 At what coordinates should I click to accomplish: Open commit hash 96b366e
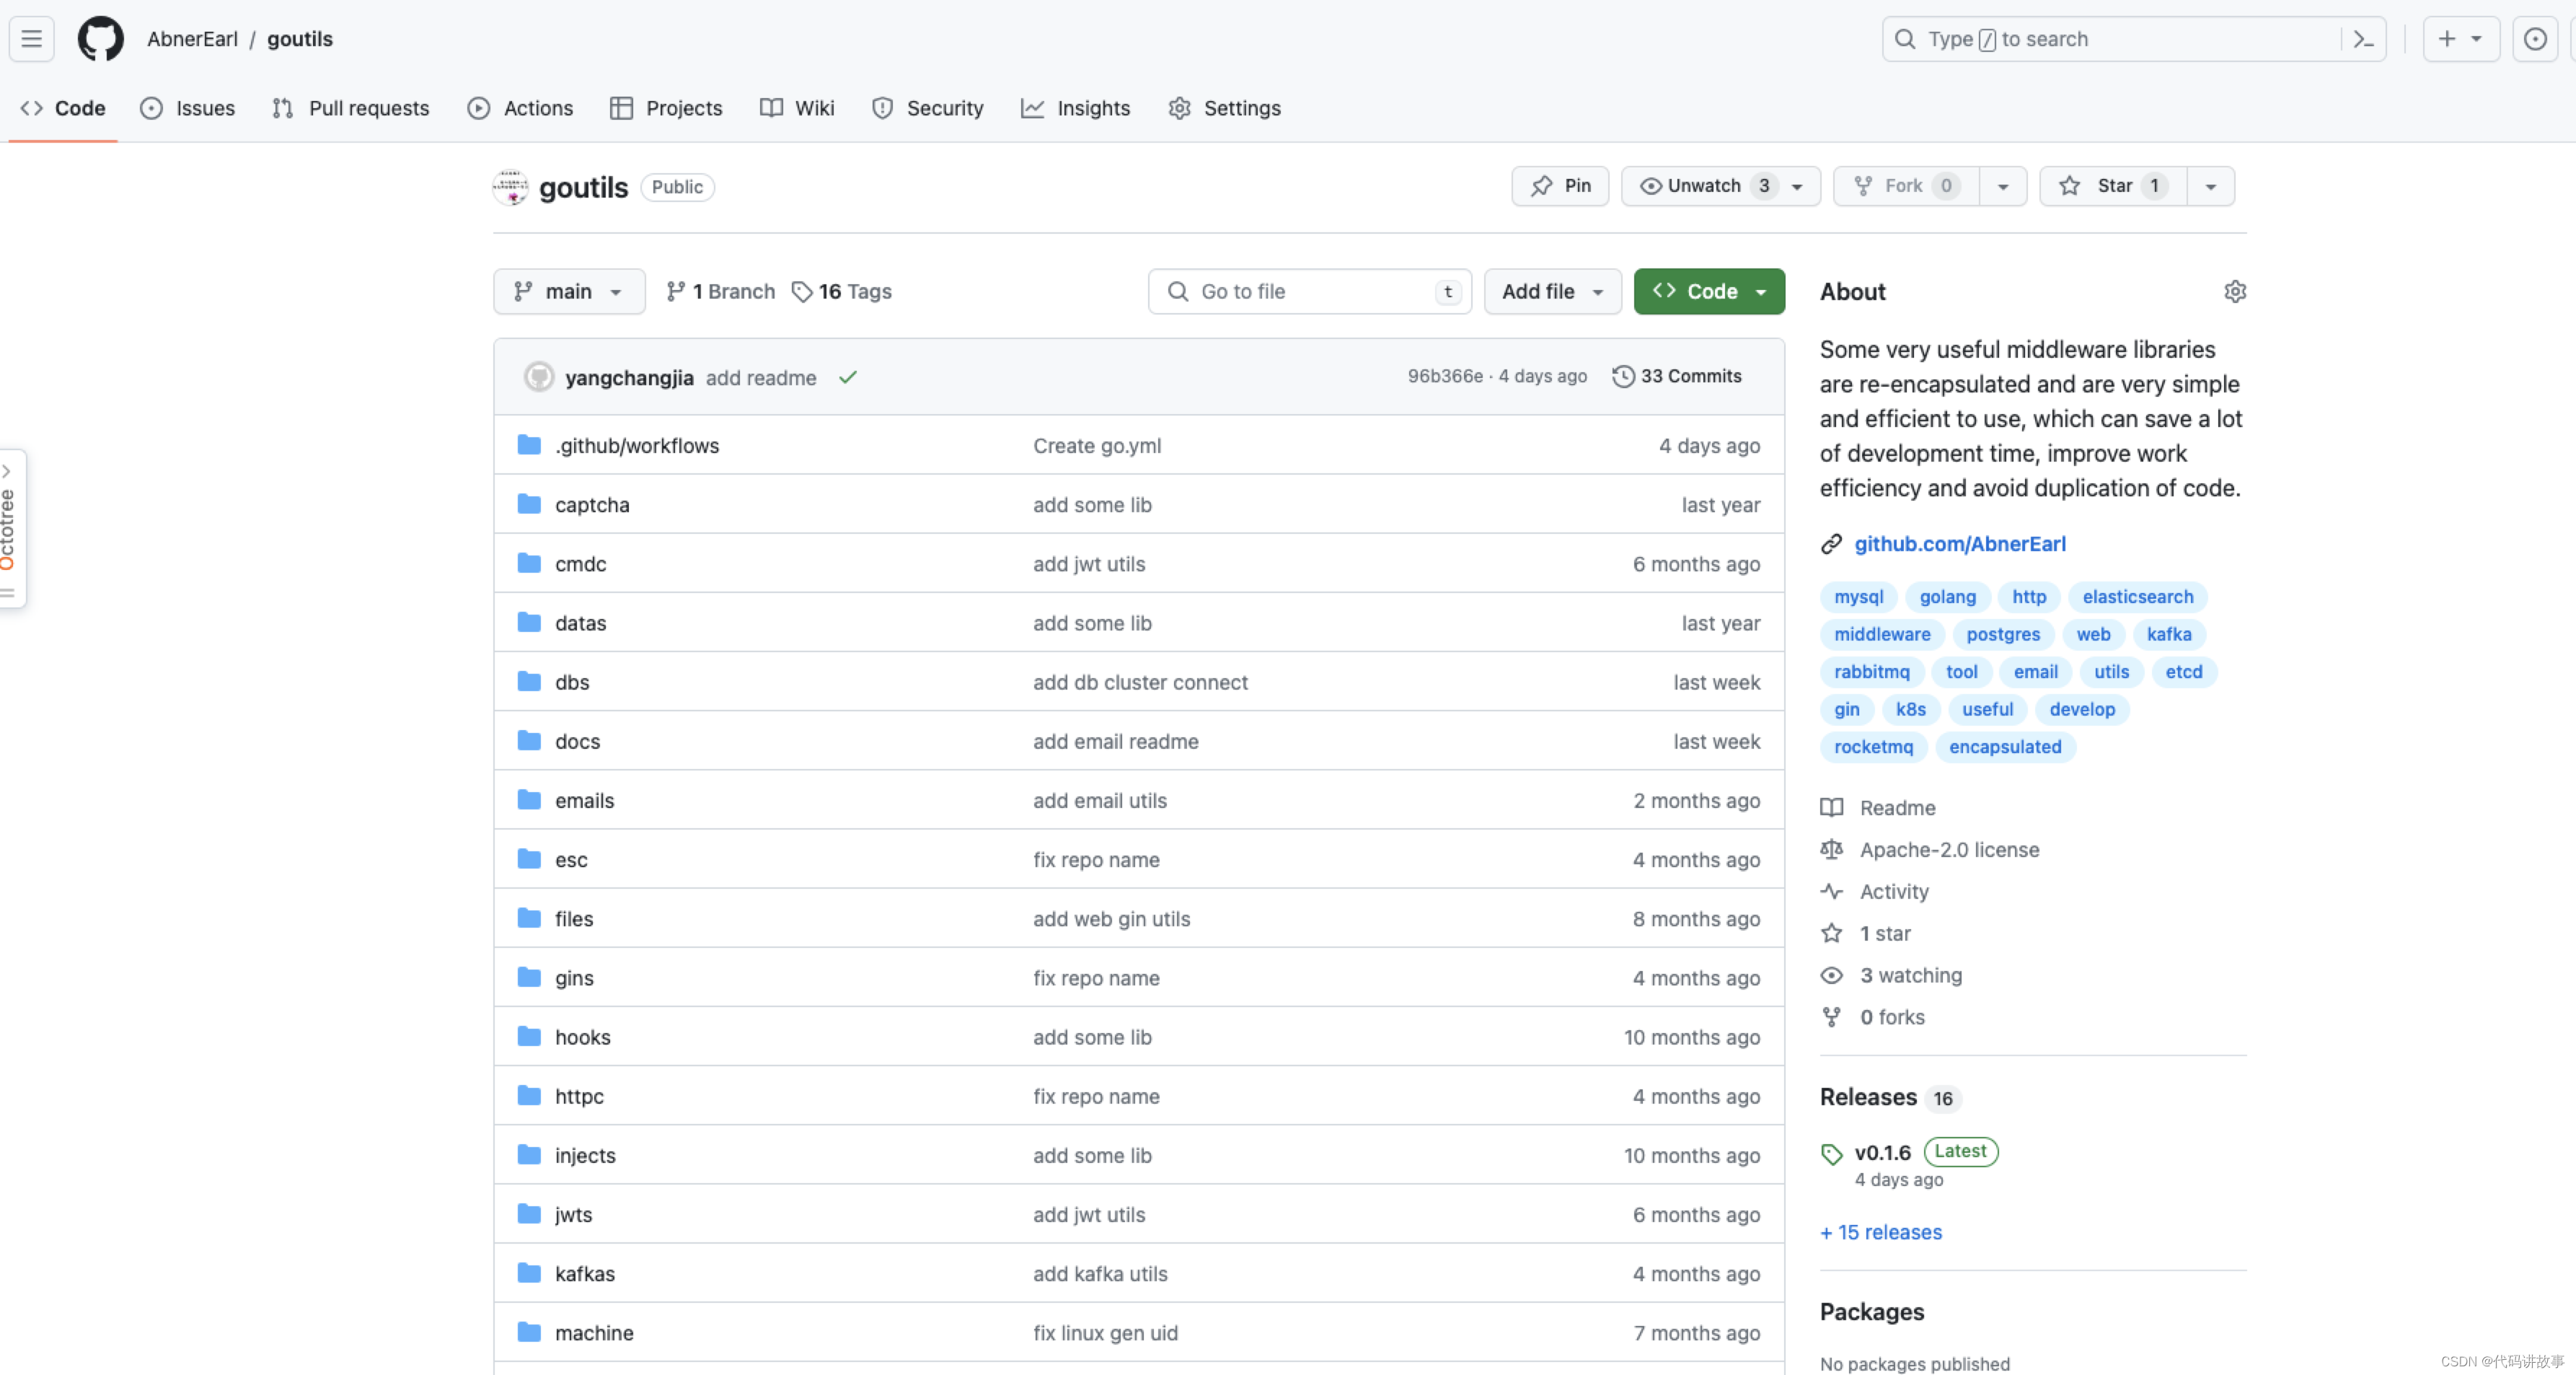coord(1444,376)
